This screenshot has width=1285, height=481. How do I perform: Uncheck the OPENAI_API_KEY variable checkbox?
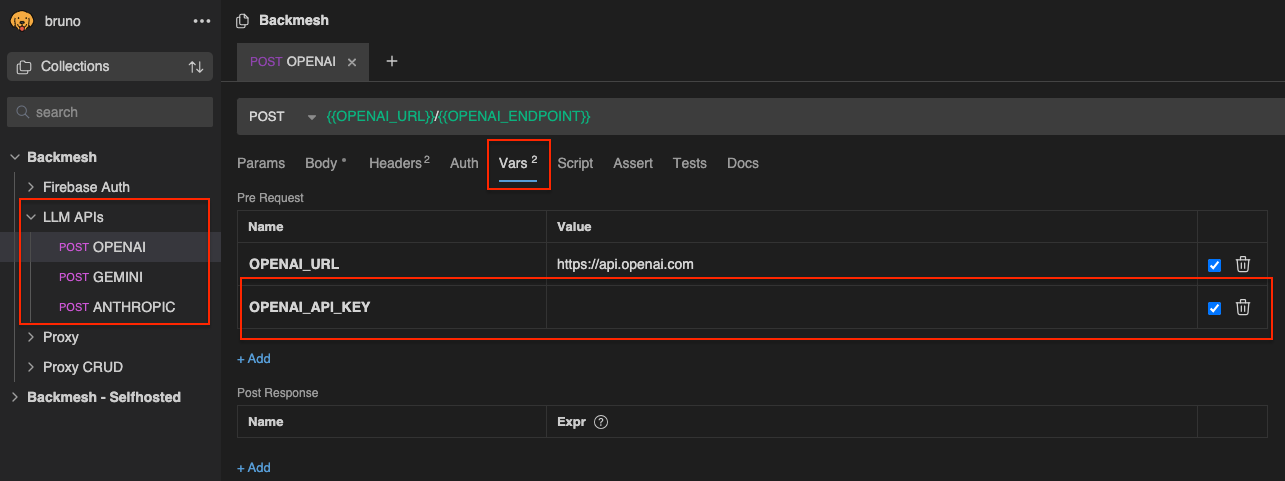click(1214, 308)
